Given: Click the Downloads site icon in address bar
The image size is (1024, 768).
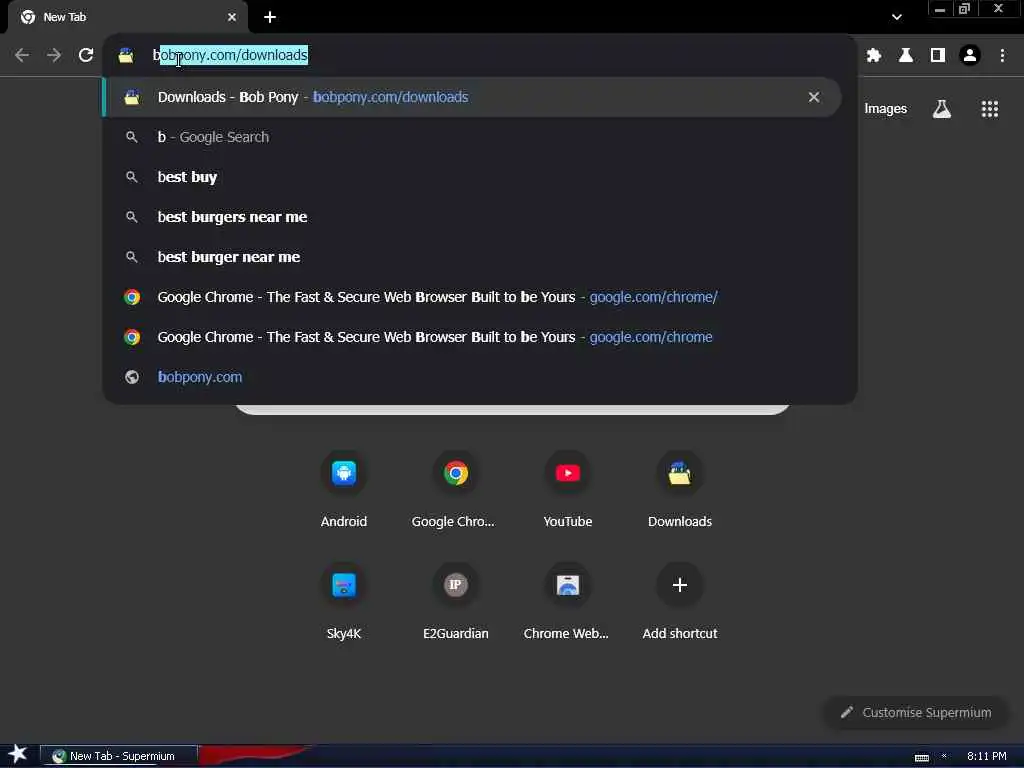Looking at the screenshot, I should [x=126, y=56].
